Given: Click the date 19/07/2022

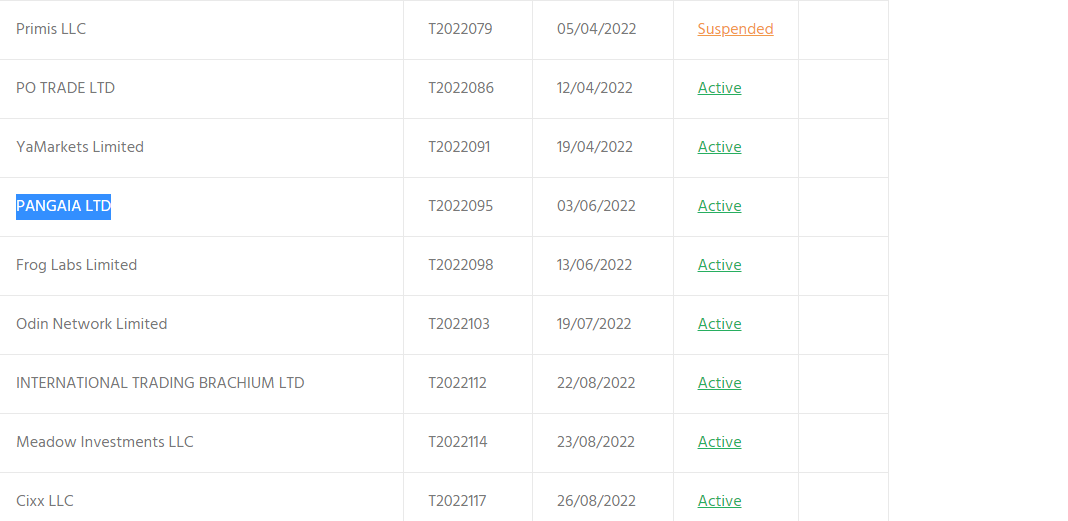Looking at the screenshot, I should tap(594, 324).
